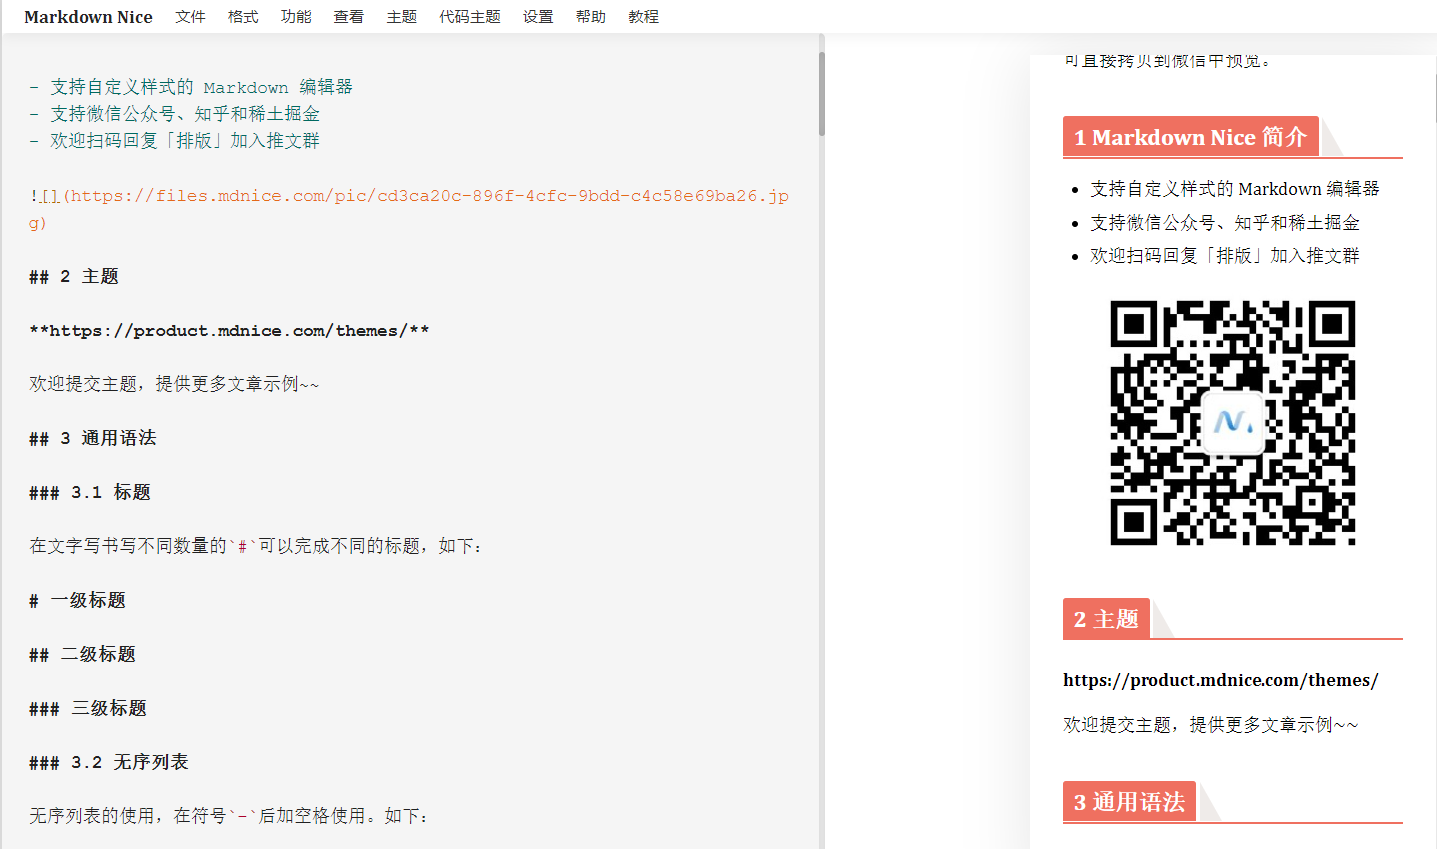Open the 代码主题 menu

[x=470, y=17]
